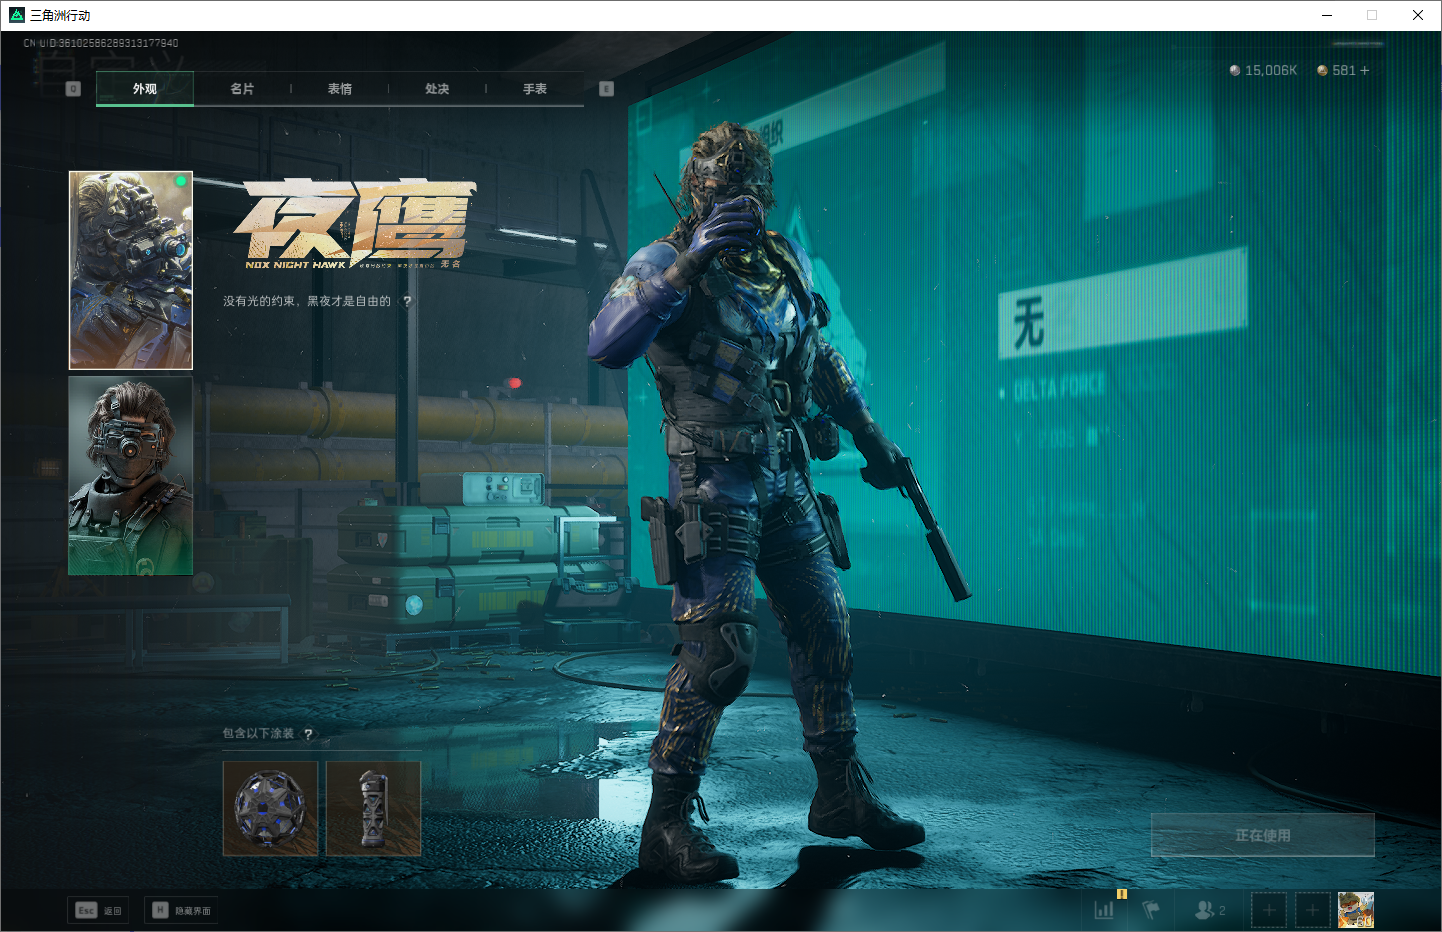Select the Nox Night Hawk skin thumbnail
Viewport: 1442px width, 932px height.
pyautogui.click(x=131, y=270)
